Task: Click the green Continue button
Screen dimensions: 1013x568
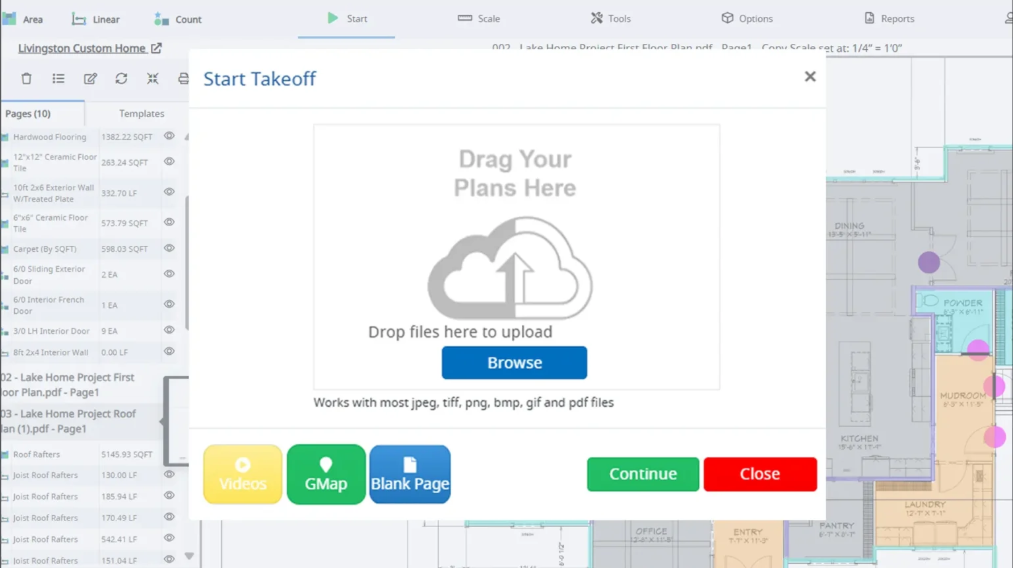Action: click(x=643, y=474)
